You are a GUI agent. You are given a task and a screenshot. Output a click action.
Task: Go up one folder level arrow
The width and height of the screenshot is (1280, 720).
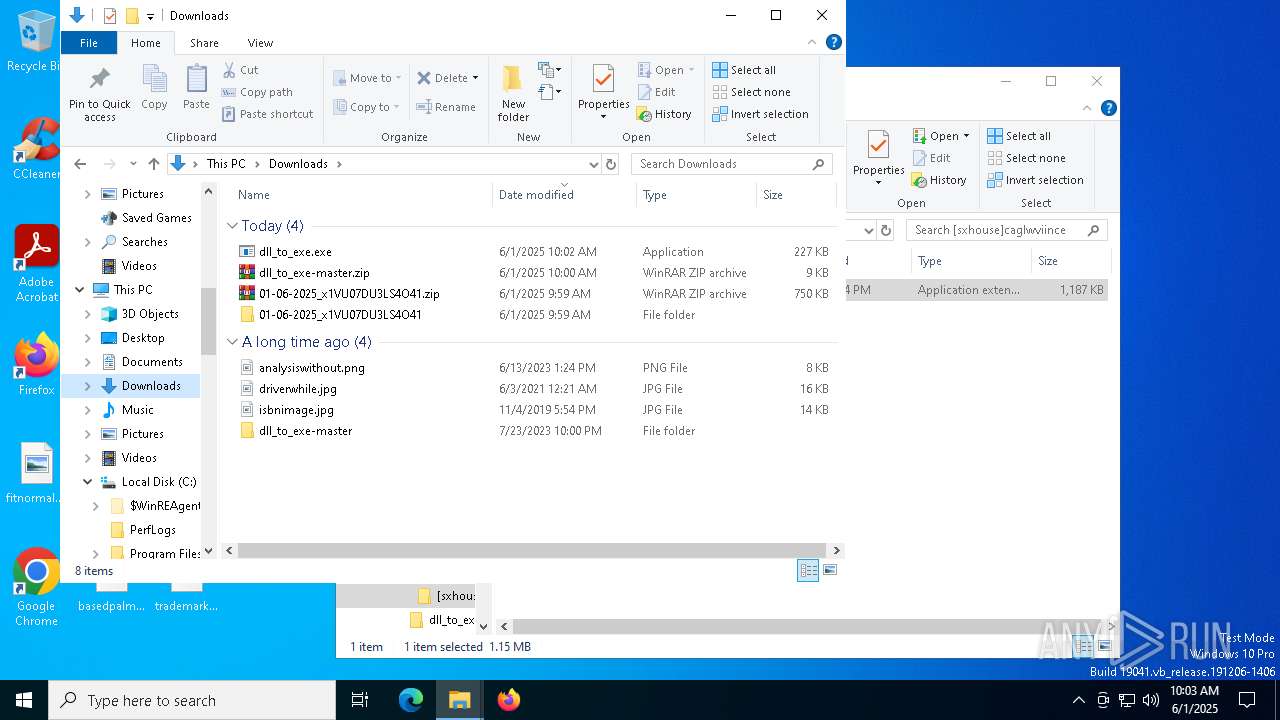click(153, 164)
